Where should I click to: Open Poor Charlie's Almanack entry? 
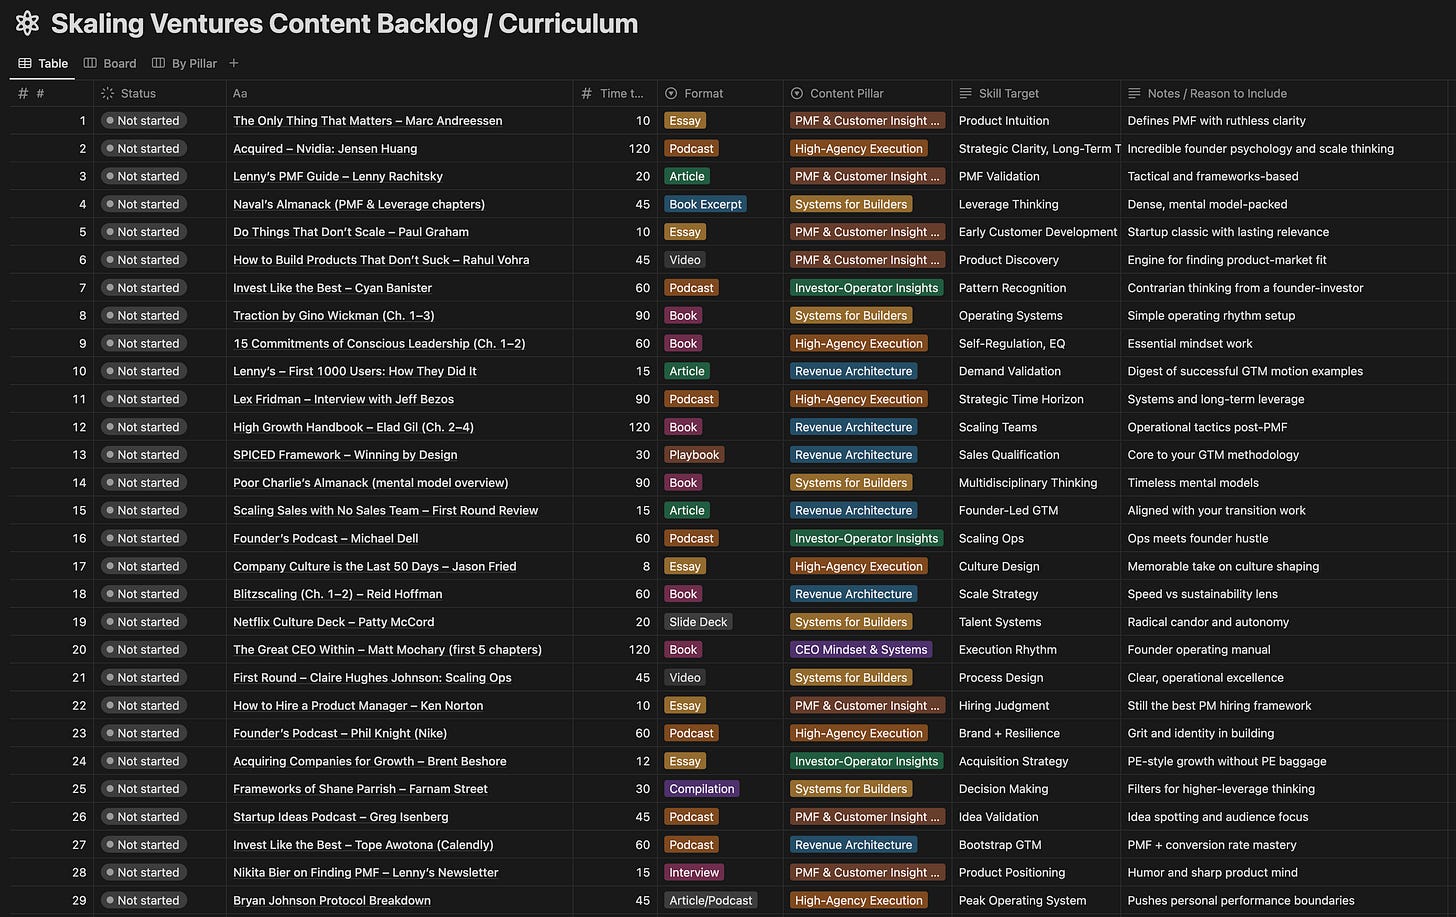point(370,483)
